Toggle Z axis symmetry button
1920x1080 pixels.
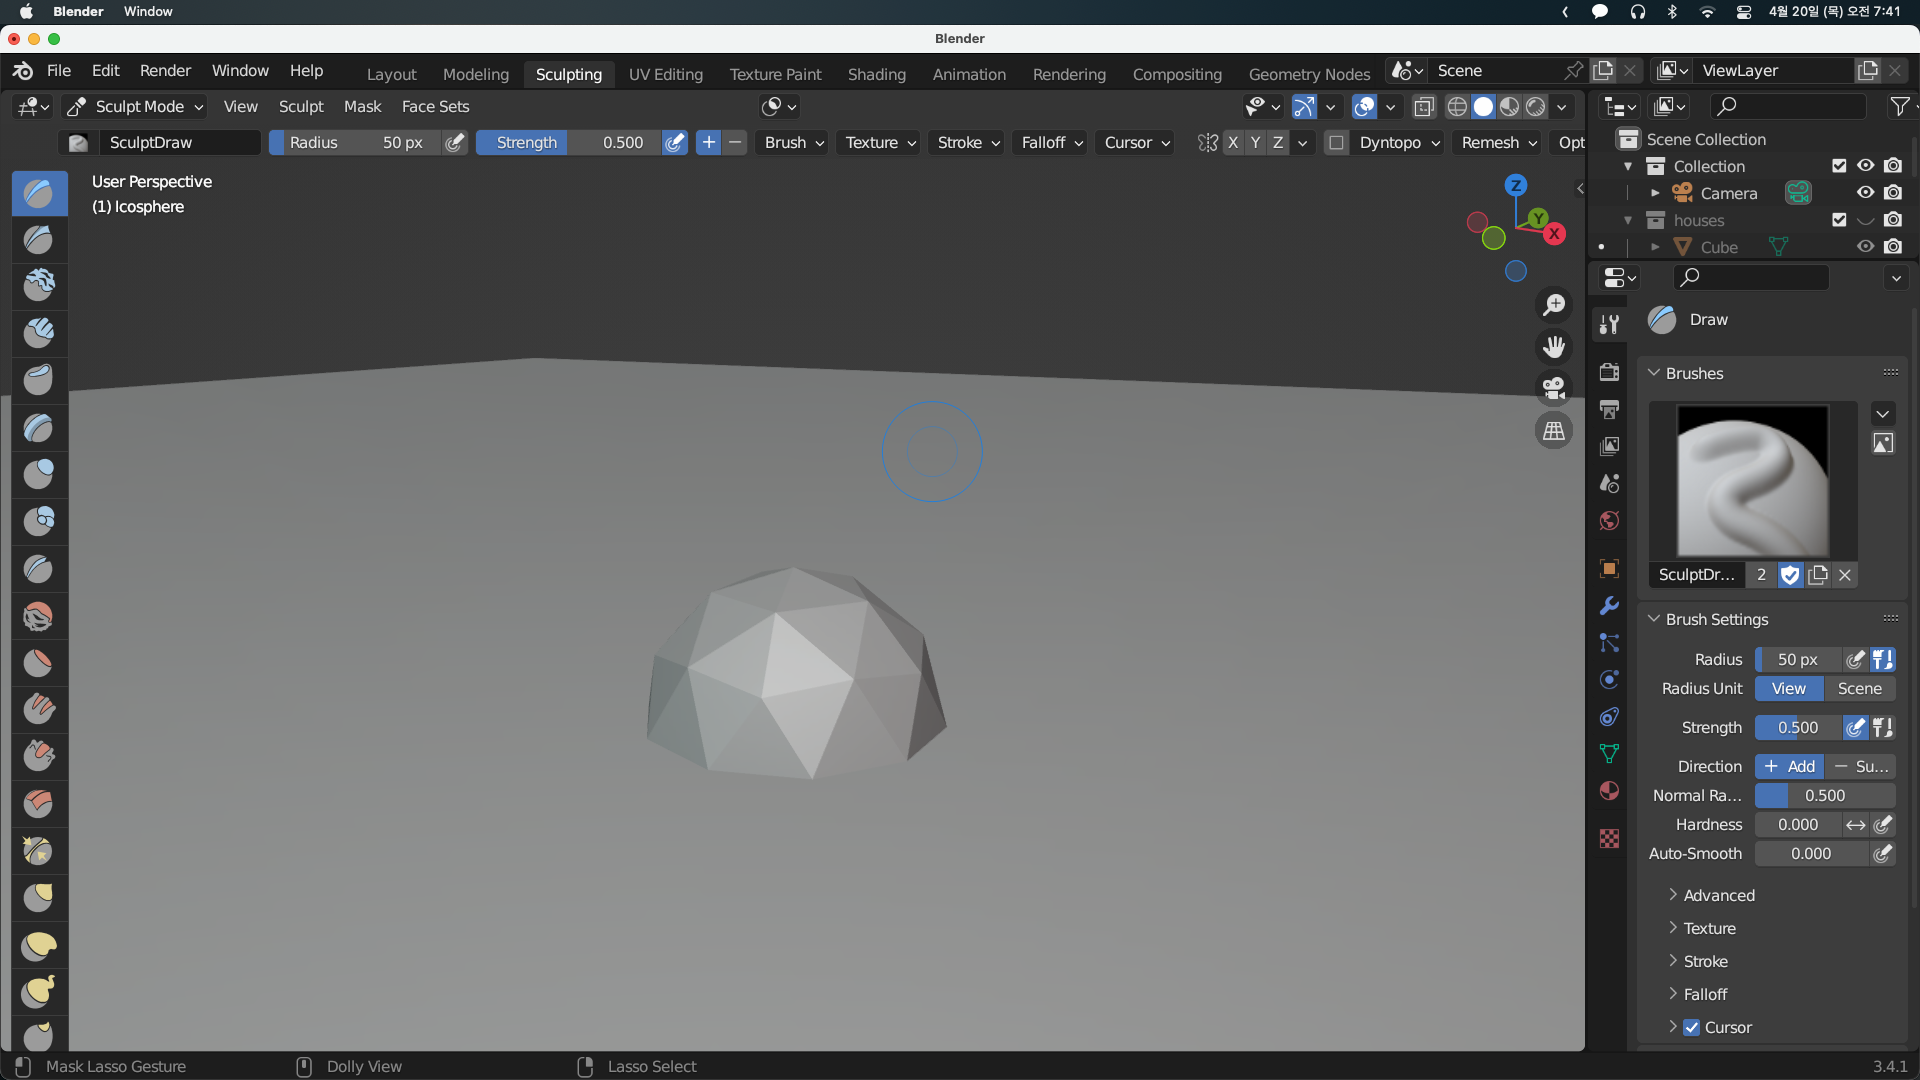(x=1278, y=143)
